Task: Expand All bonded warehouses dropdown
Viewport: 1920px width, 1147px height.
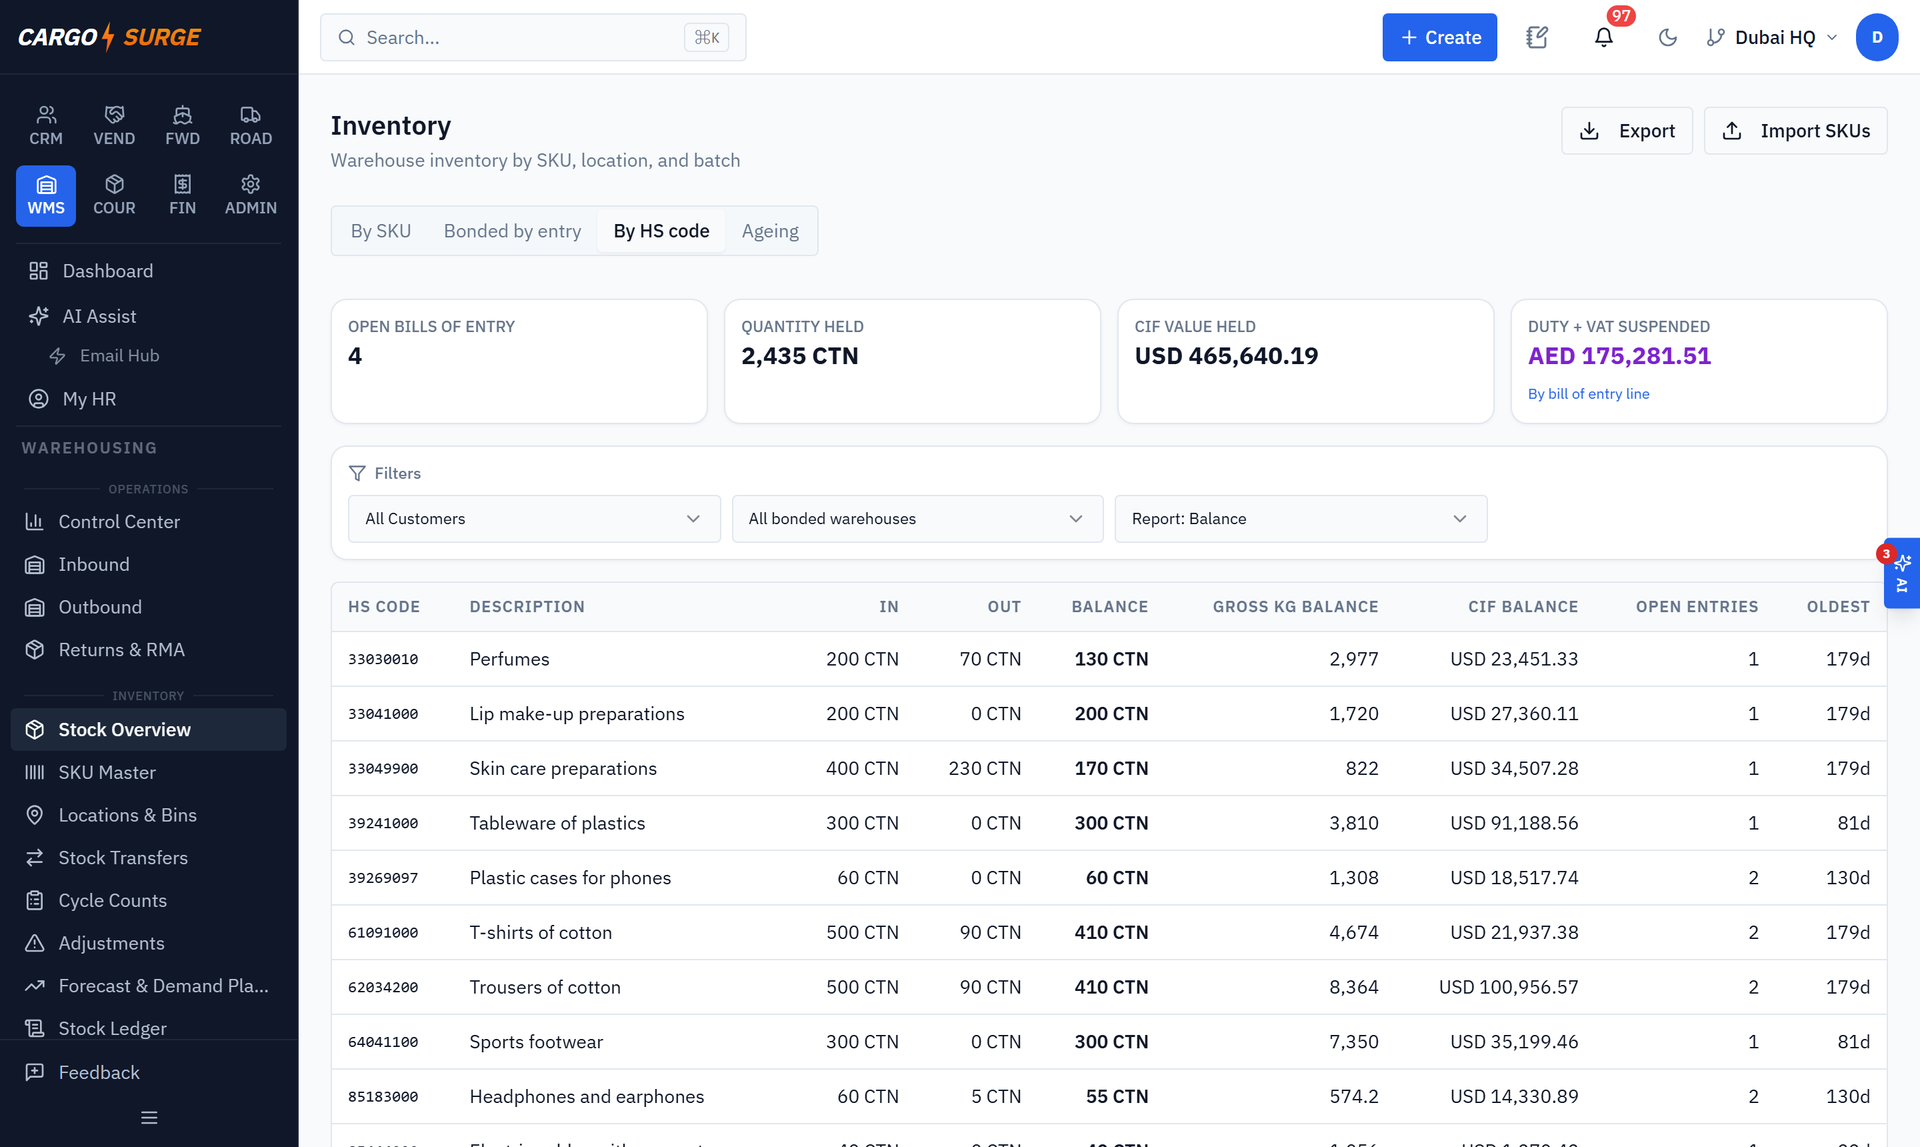Action: pyautogui.click(x=917, y=519)
